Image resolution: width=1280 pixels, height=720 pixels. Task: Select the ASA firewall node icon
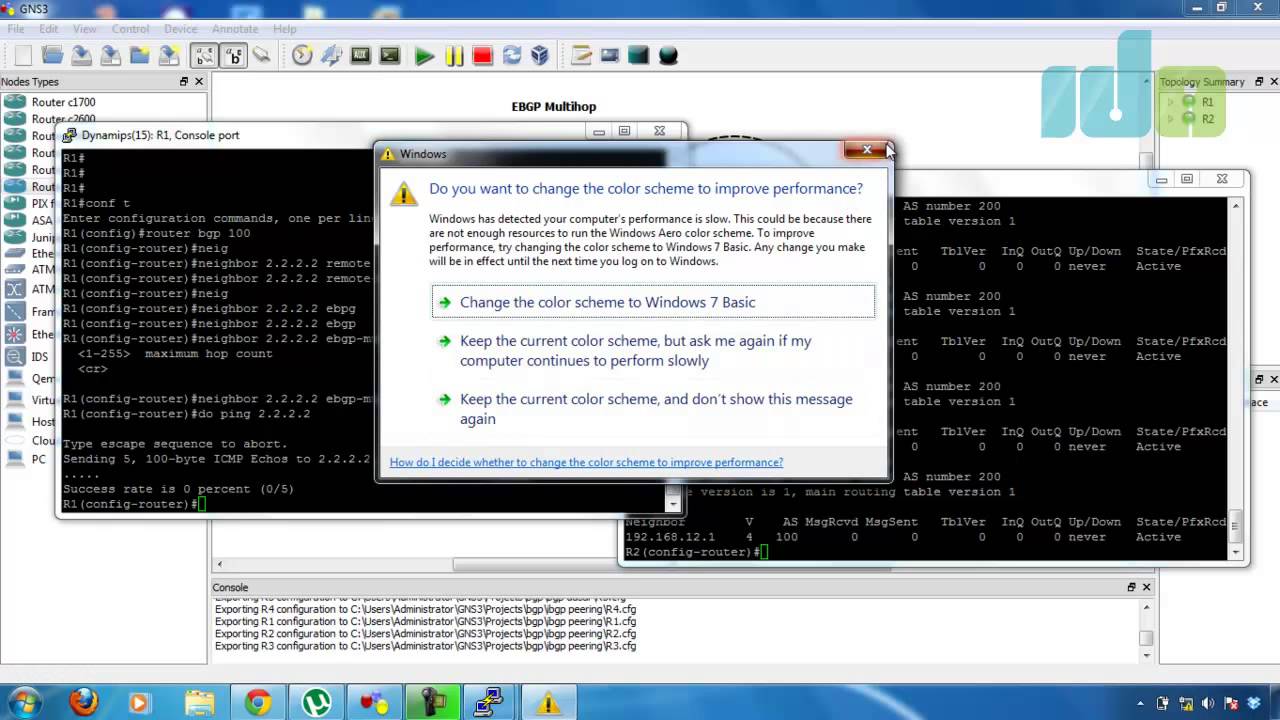[x=15, y=221]
